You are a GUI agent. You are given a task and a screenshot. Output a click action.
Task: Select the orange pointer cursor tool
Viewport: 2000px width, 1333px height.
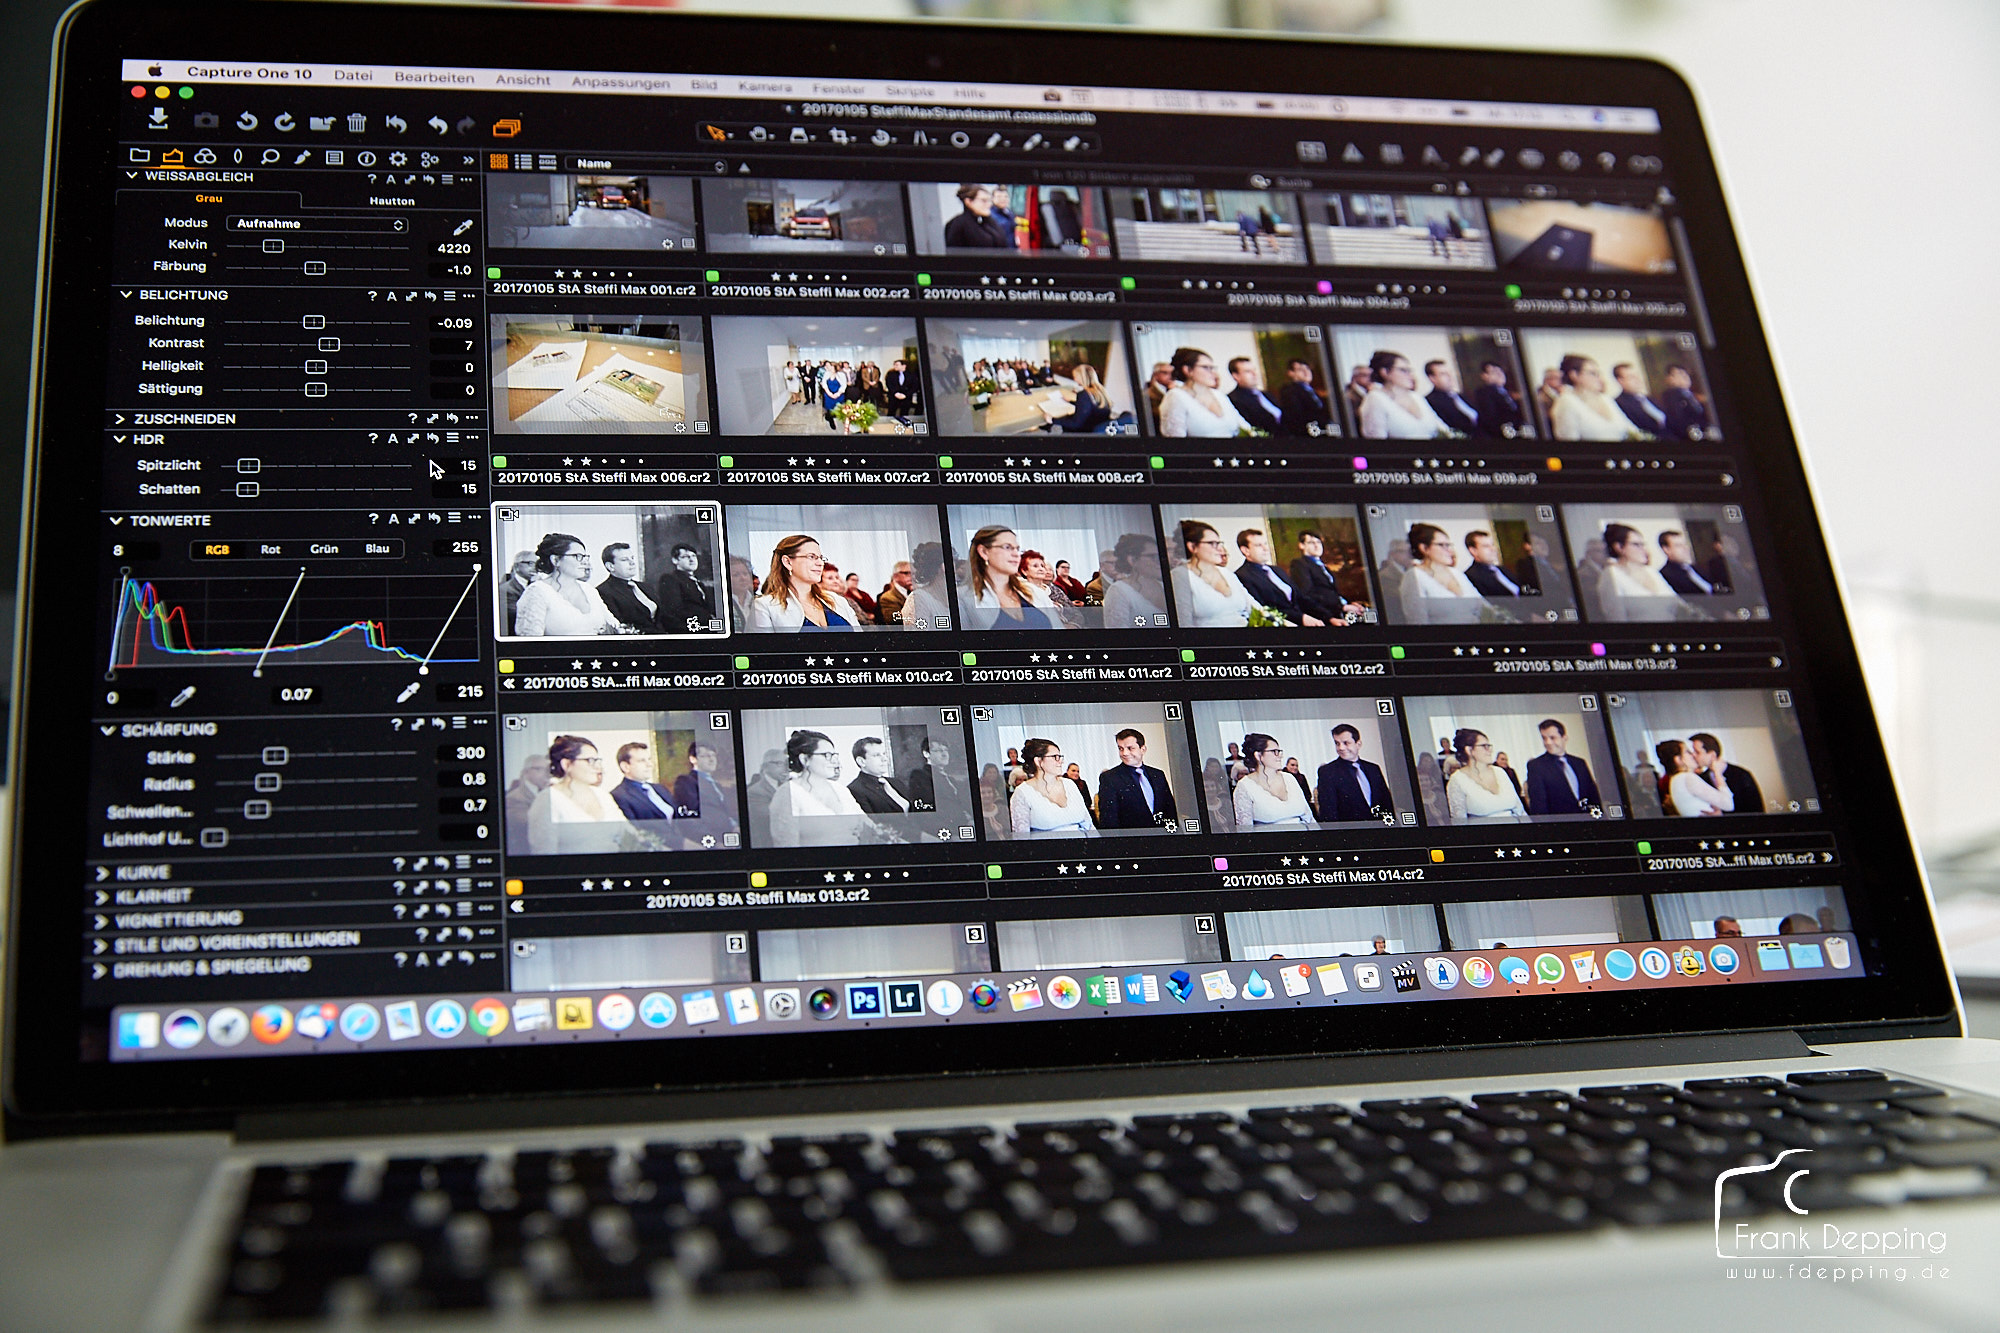717,133
